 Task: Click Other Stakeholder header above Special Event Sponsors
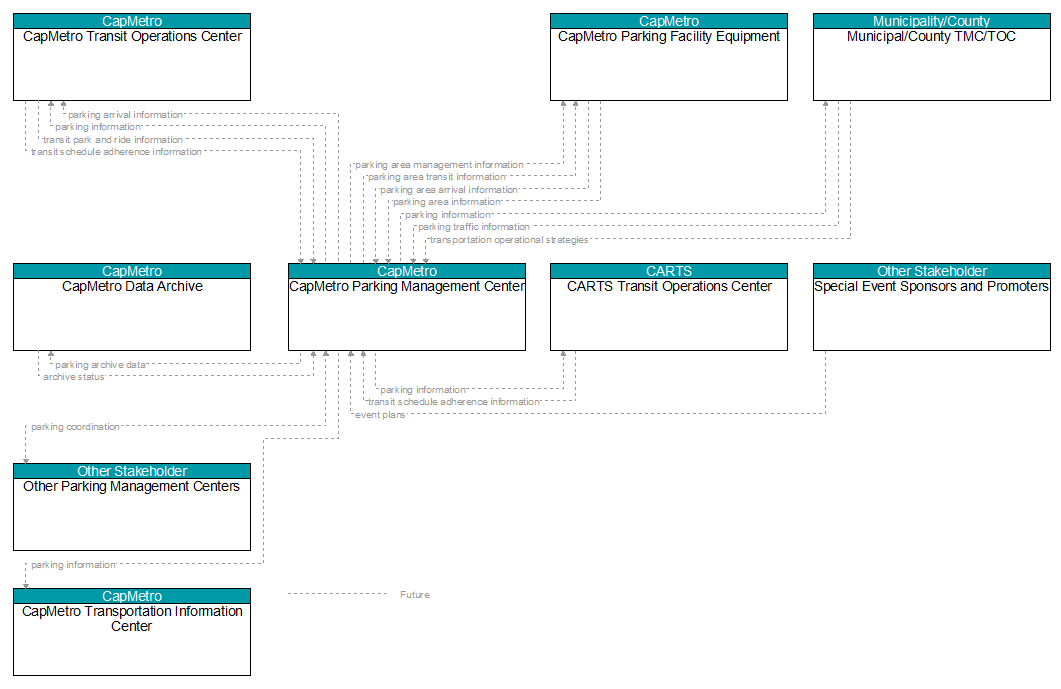(x=931, y=271)
